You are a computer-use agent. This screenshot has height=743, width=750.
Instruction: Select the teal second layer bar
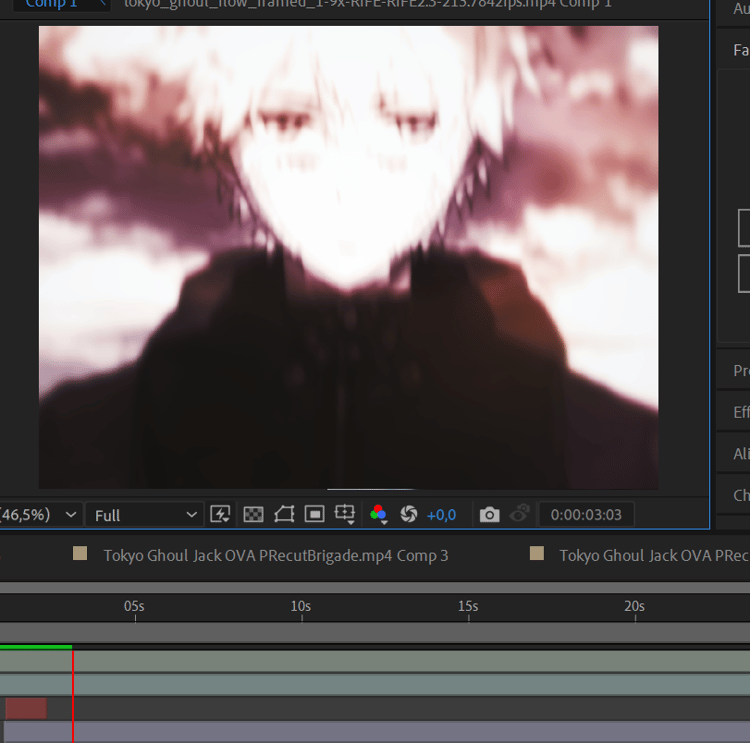[x=375, y=684]
